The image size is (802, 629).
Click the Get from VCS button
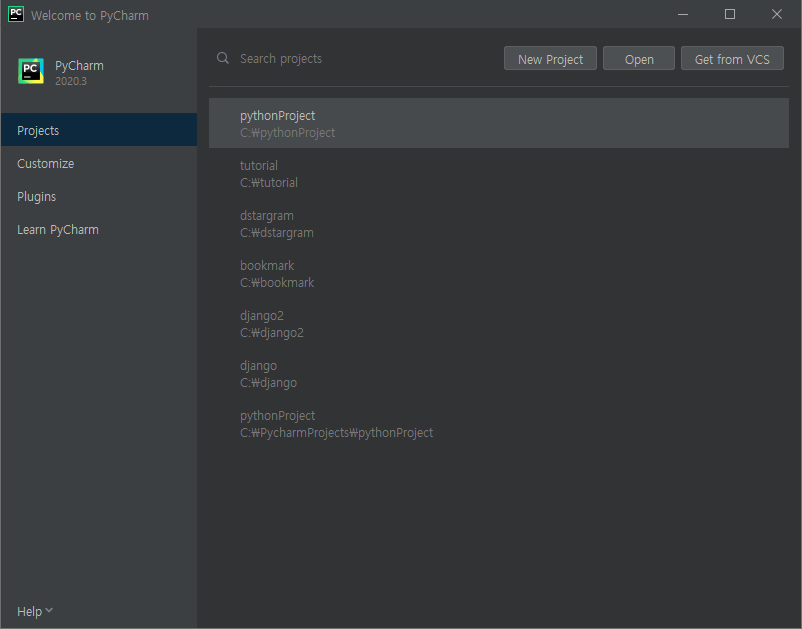(x=732, y=59)
